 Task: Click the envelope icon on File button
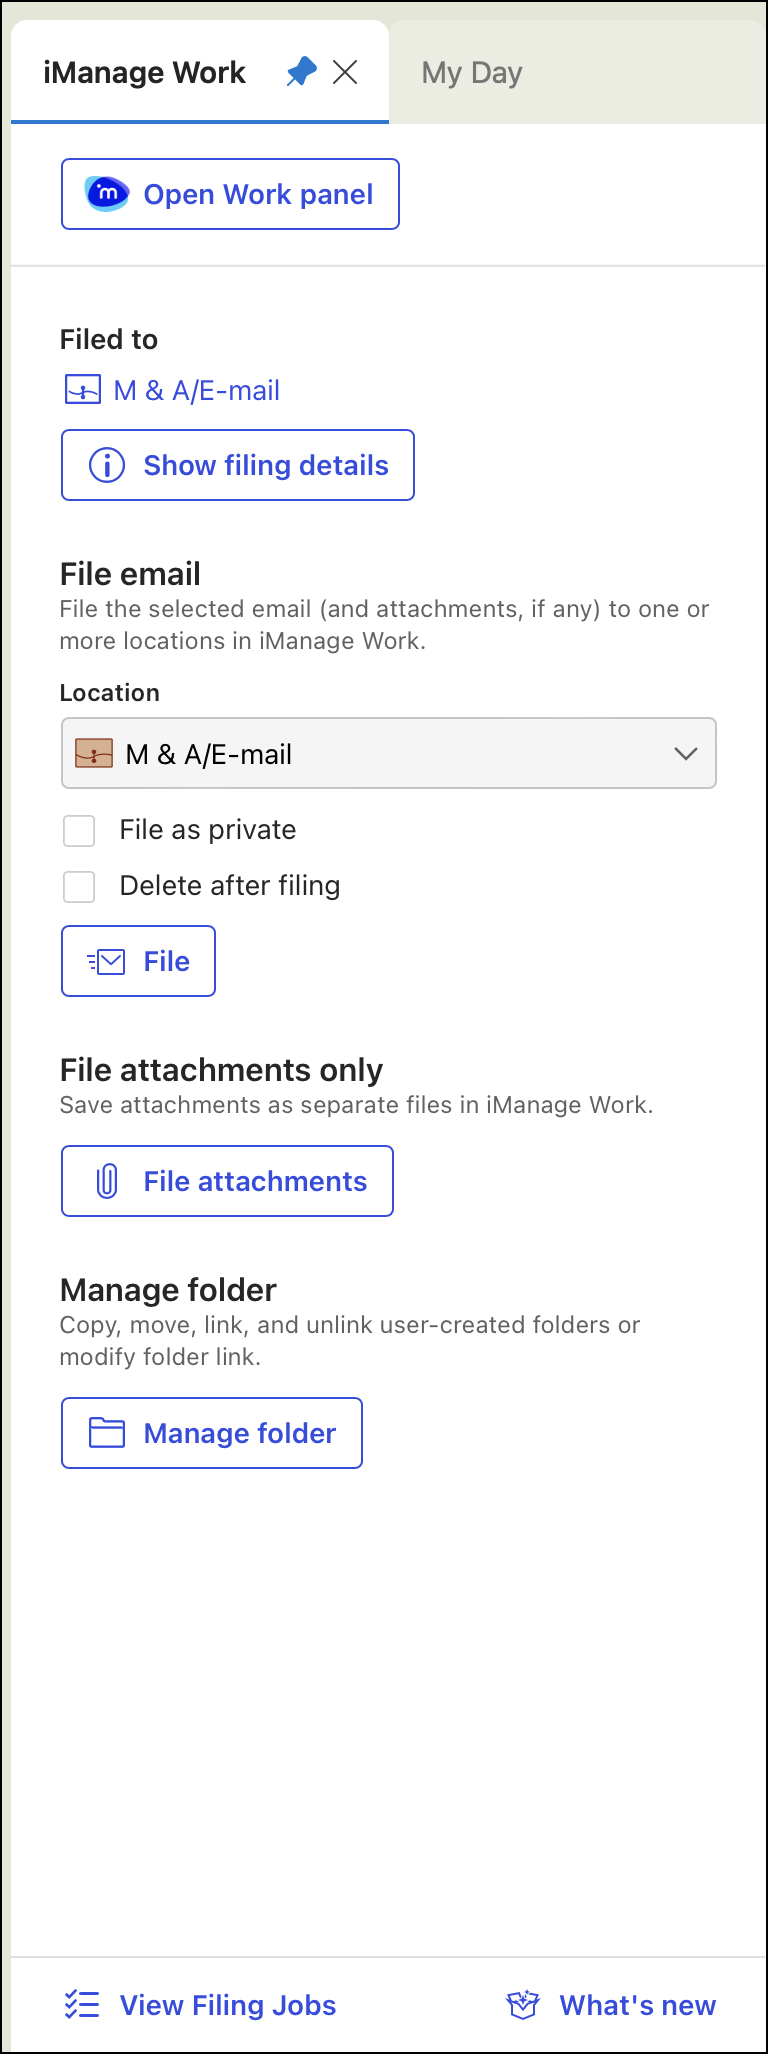coord(107,962)
